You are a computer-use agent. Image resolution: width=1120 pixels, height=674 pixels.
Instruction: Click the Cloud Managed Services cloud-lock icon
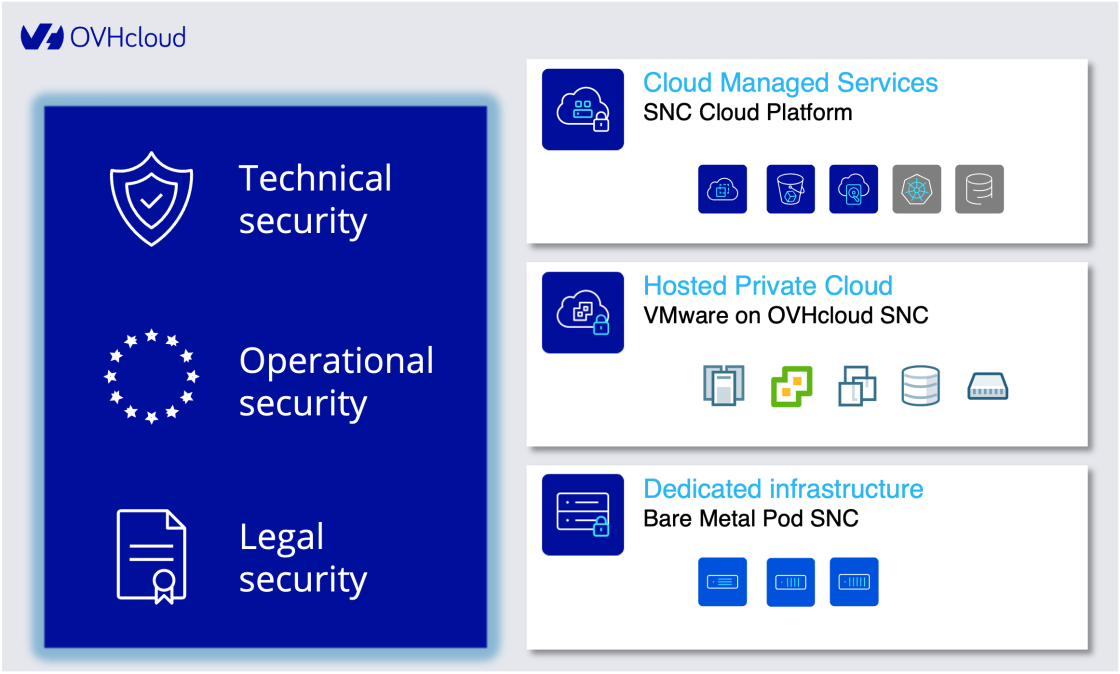(x=583, y=110)
